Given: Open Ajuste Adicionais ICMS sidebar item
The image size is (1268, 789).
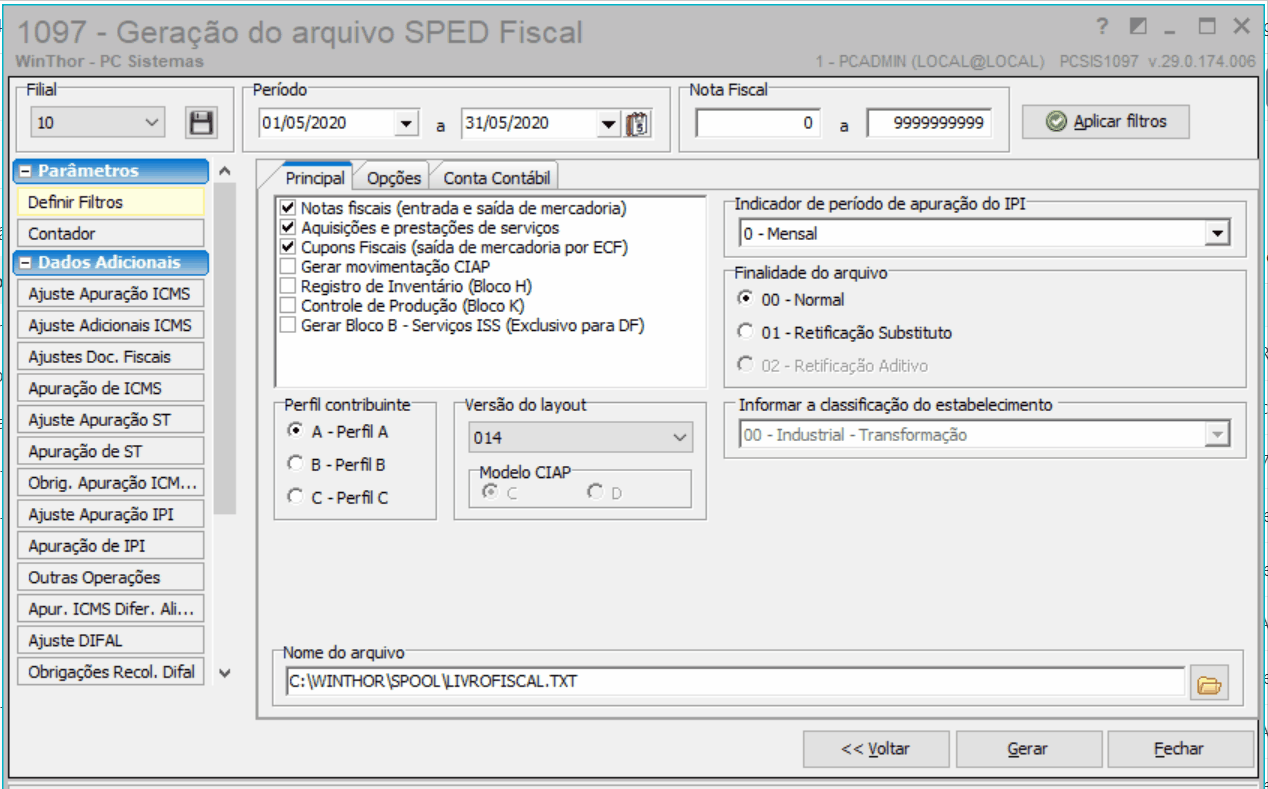Looking at the screenshot, I should 111,325.
